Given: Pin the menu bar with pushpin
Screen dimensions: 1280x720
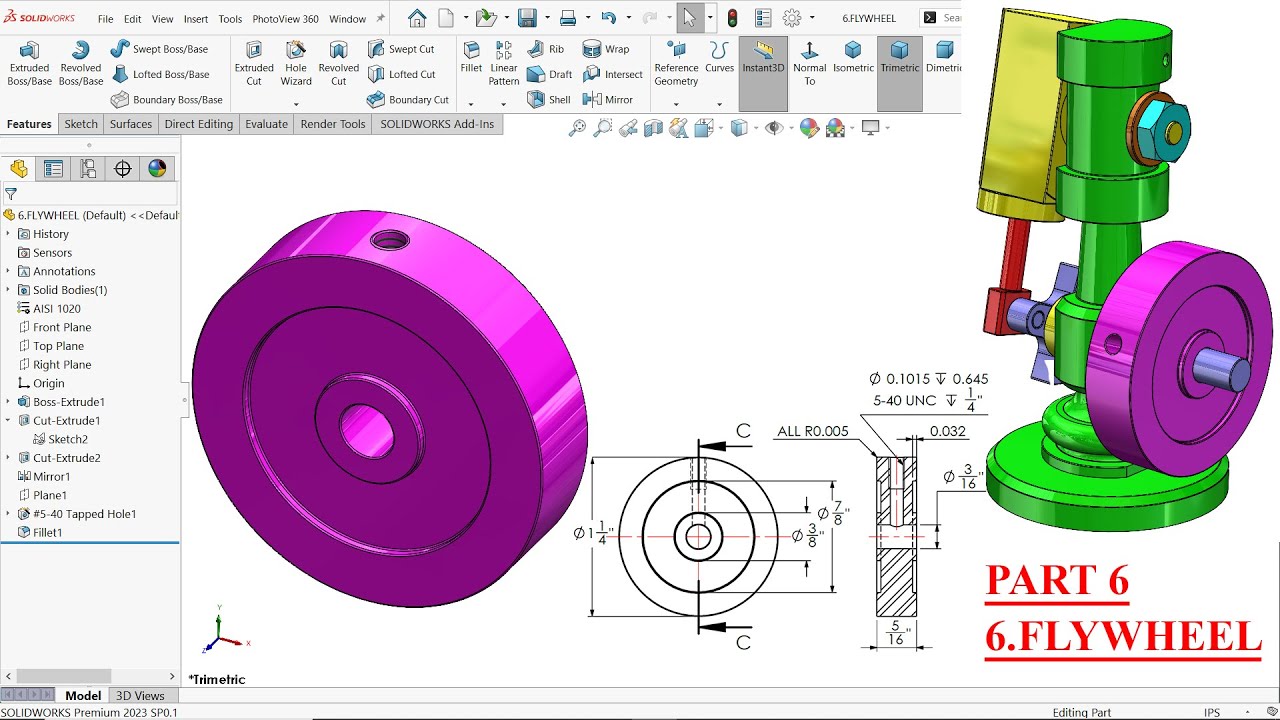Looking at the screenshot, I should coord(380,18).
